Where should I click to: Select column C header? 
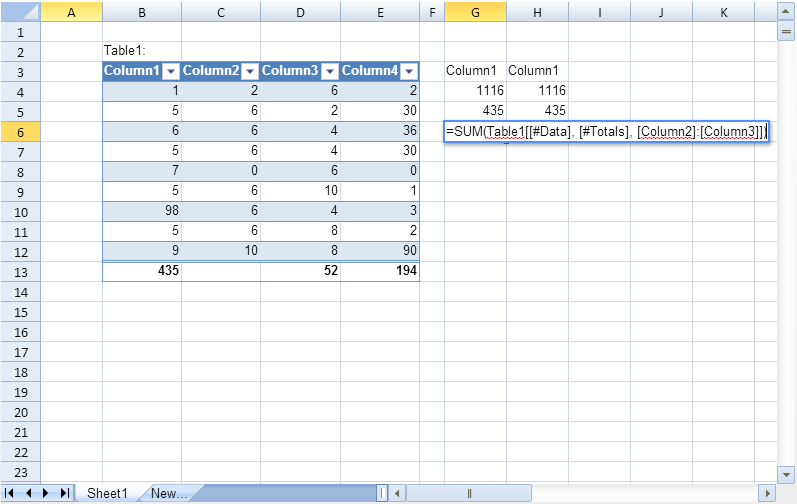[221, 12]
